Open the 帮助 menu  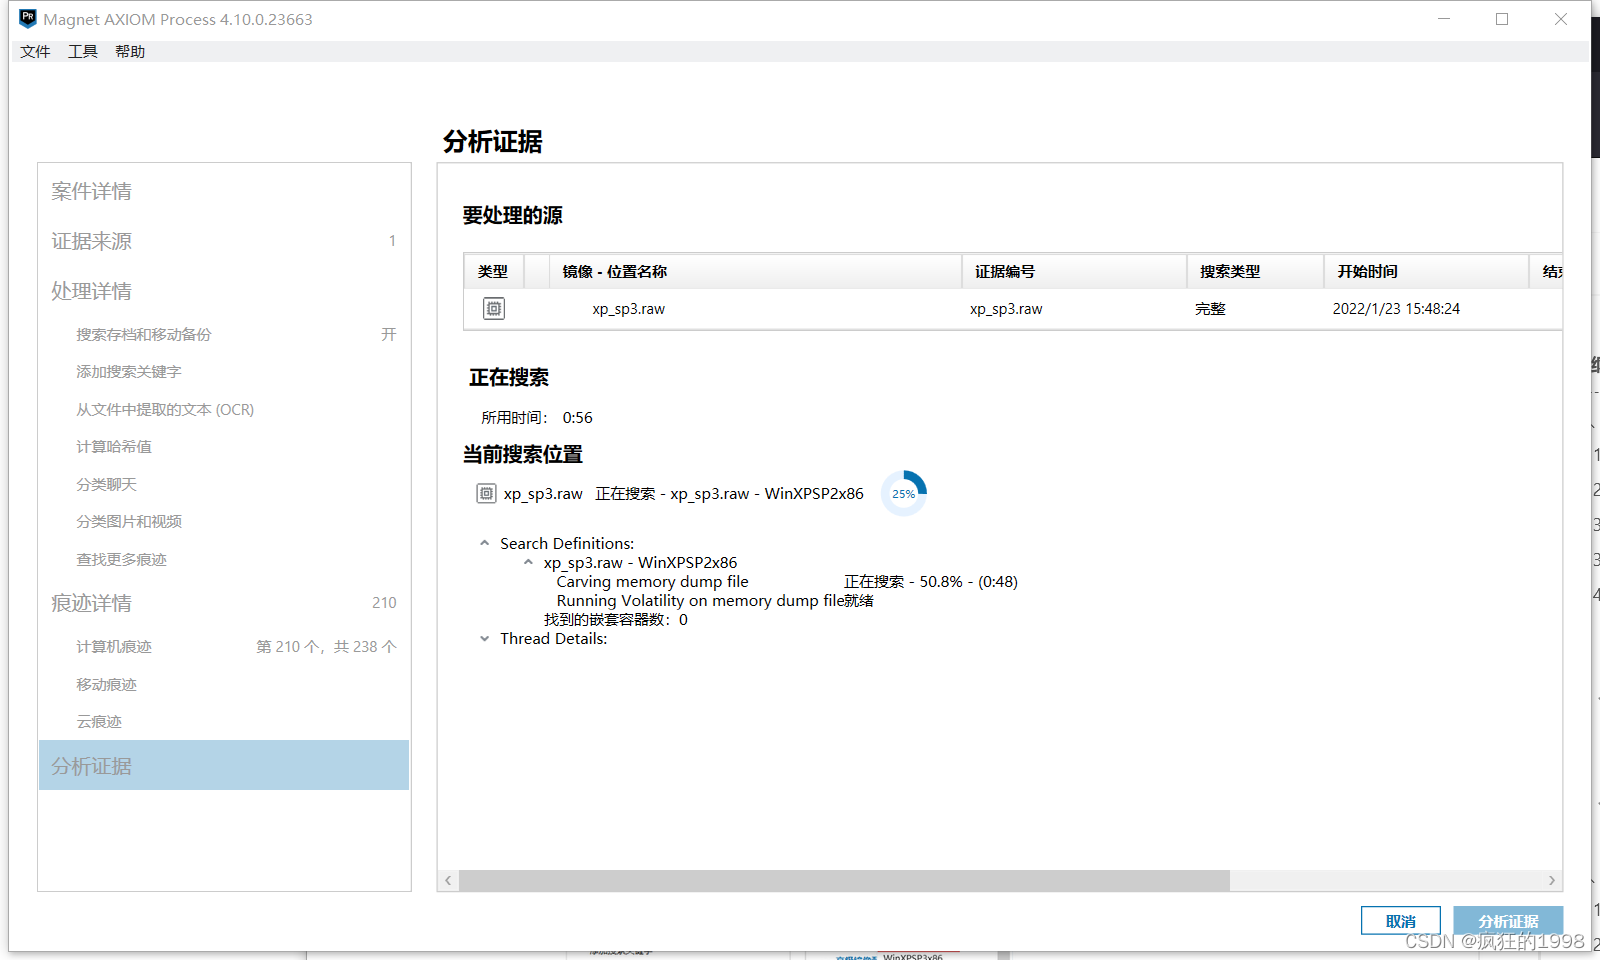click(x=130, y=52)
